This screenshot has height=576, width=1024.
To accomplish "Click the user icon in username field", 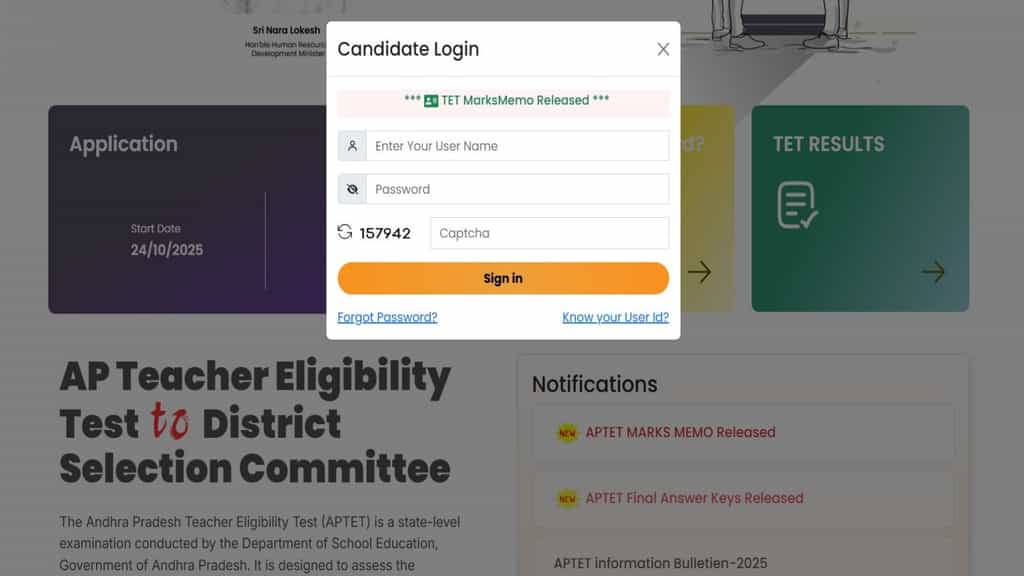I will 351,145.
